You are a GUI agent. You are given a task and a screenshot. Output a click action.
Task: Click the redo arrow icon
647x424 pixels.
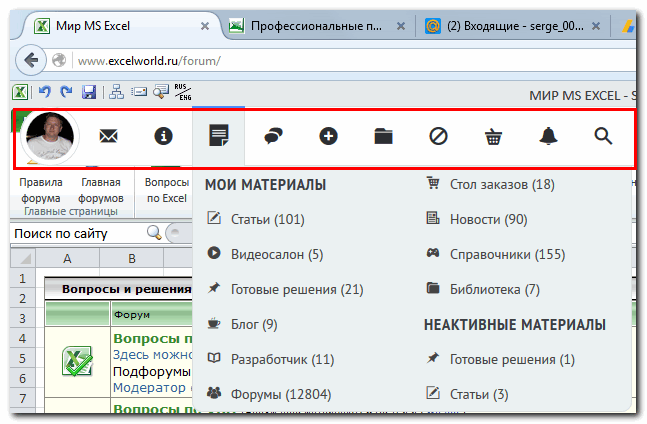pos(66,92)
